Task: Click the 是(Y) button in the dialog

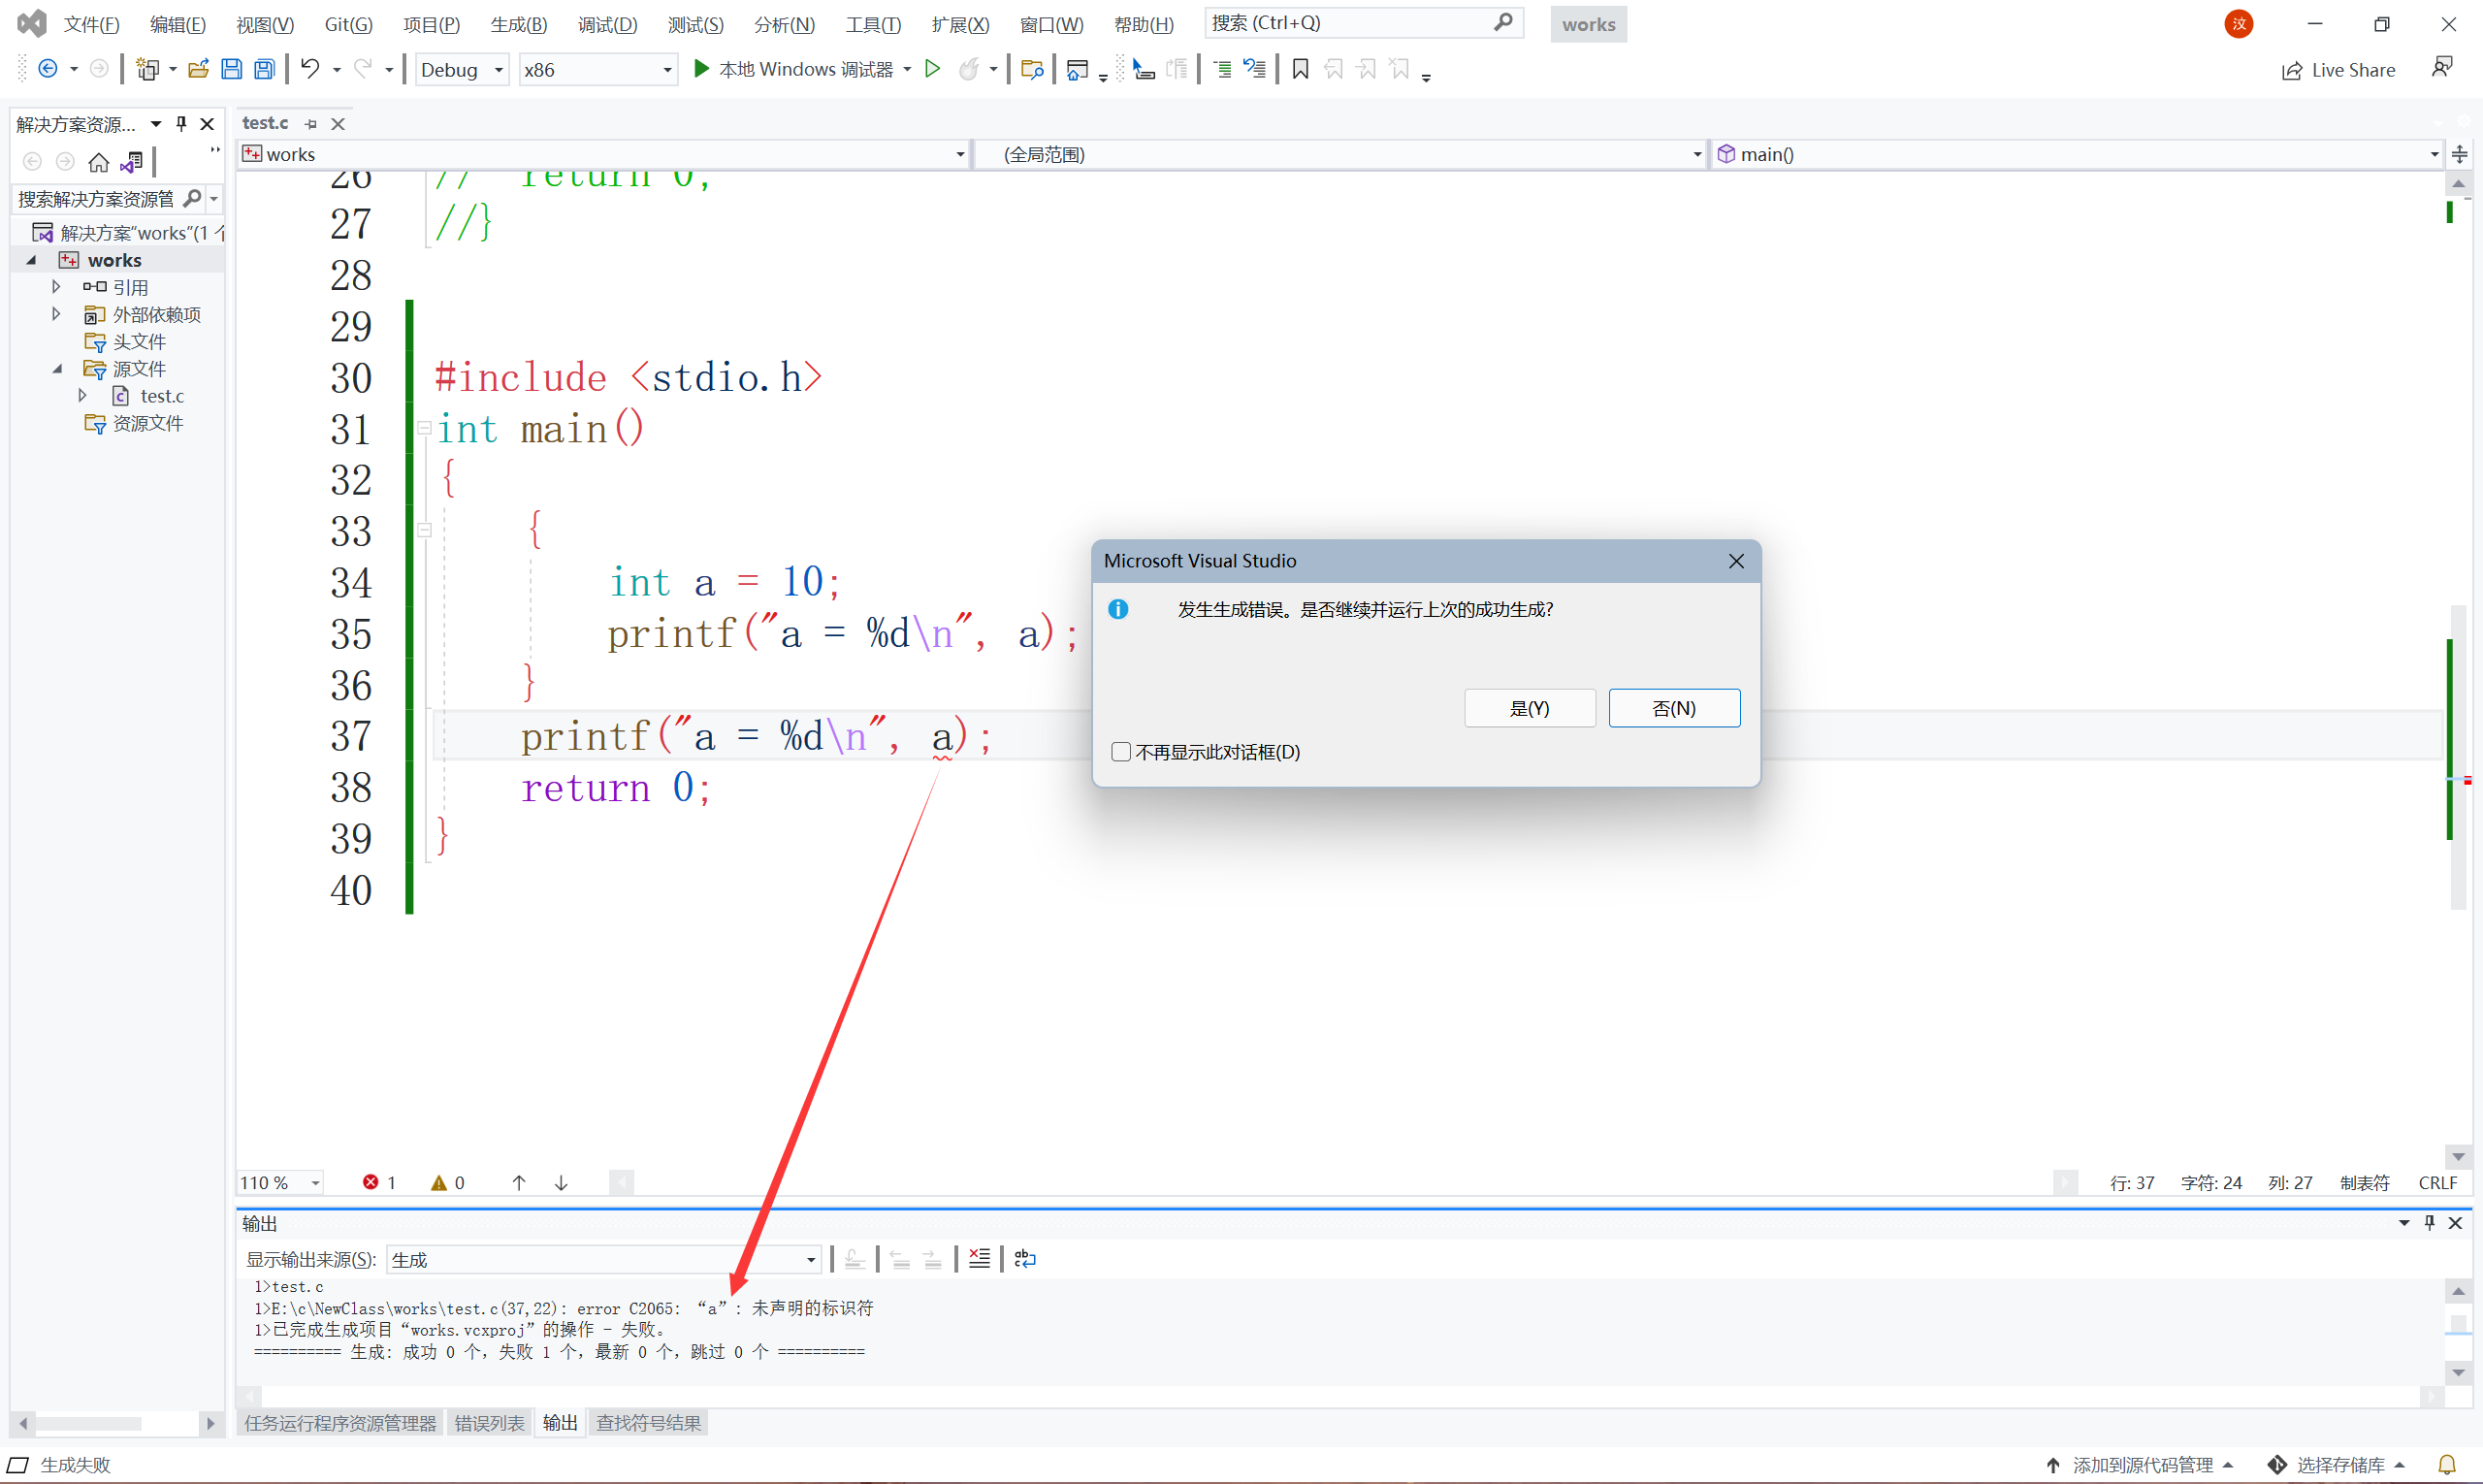Action: tap(1529, 708)
